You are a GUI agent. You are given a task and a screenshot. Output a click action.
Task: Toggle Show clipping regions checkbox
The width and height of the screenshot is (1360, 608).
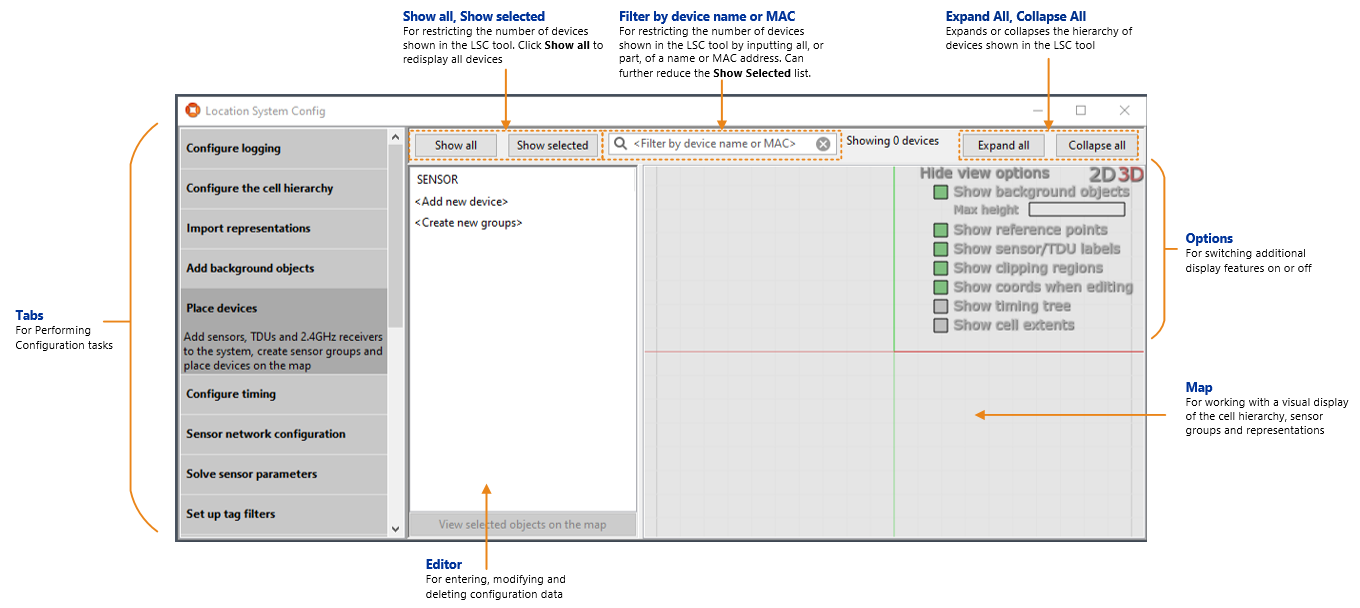click(940, 268)
